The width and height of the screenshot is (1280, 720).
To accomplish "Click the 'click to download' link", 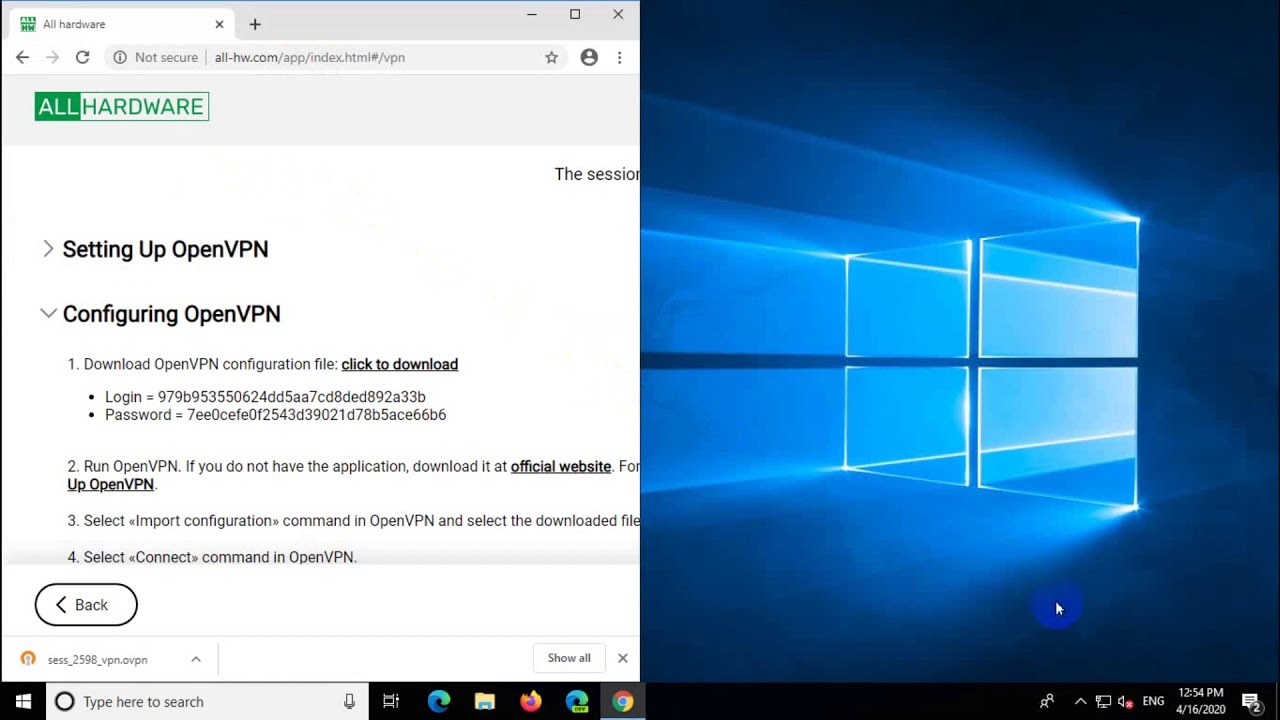I will [x=399, y=365].
